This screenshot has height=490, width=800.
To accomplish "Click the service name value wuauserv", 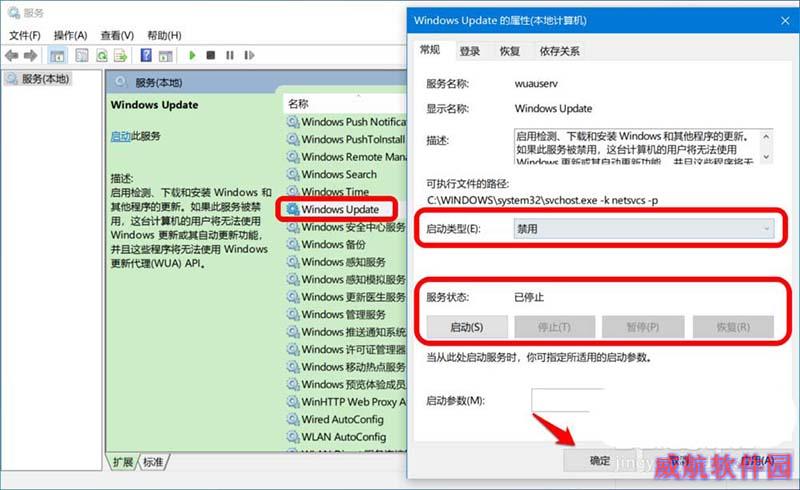I will (536, 83).
